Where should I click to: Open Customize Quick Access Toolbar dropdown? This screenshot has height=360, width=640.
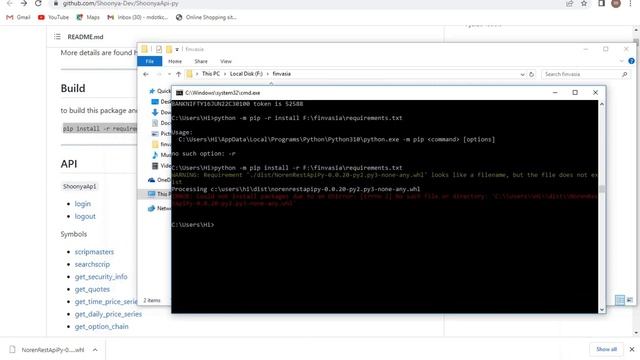pyautogui.click(x=177, y=49)
